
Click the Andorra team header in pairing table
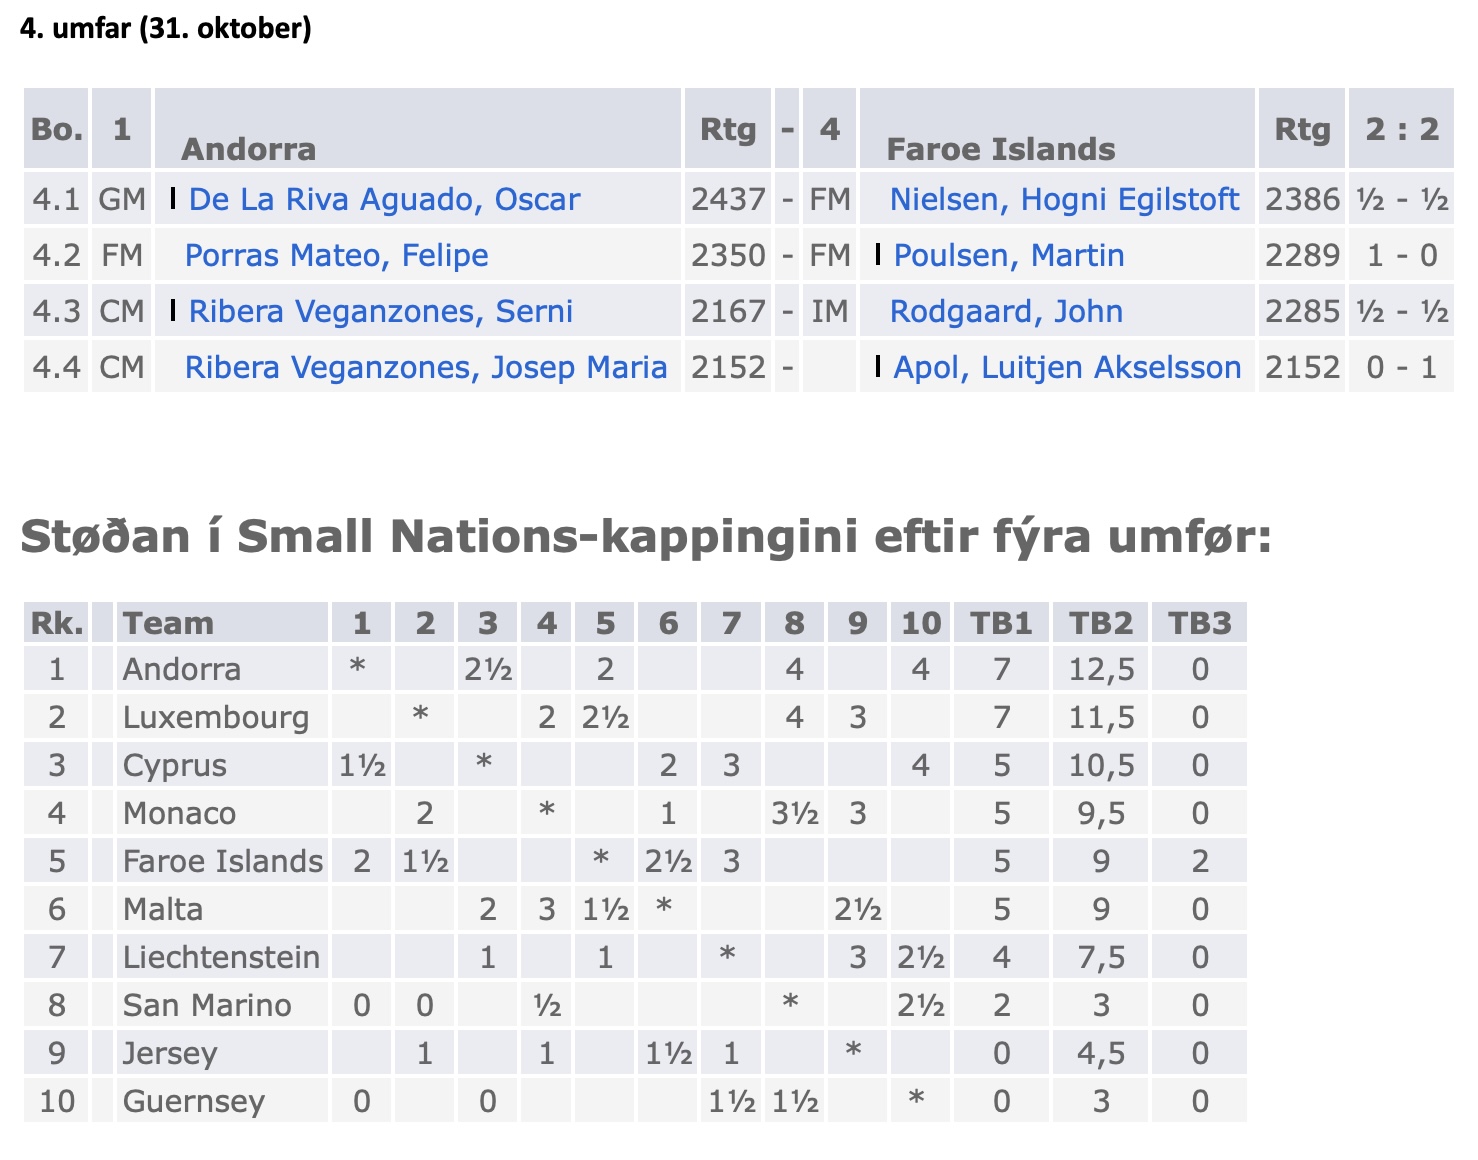249,149
